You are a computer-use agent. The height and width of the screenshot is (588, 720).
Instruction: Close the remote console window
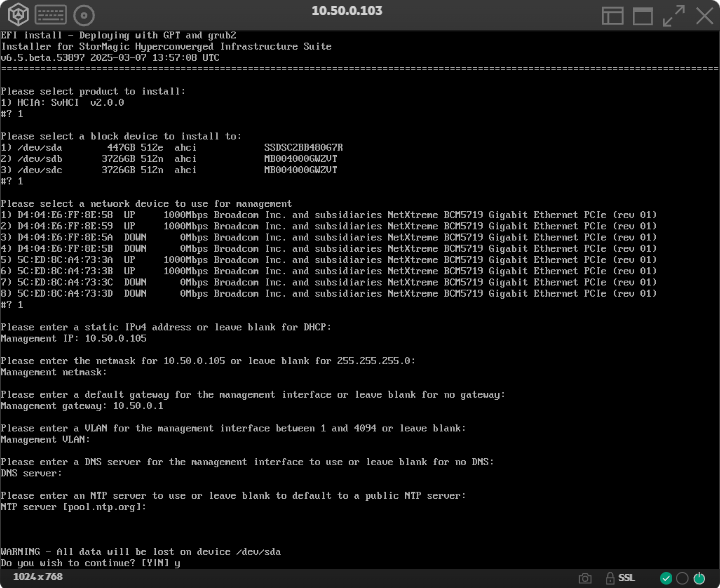click(704, 16)
